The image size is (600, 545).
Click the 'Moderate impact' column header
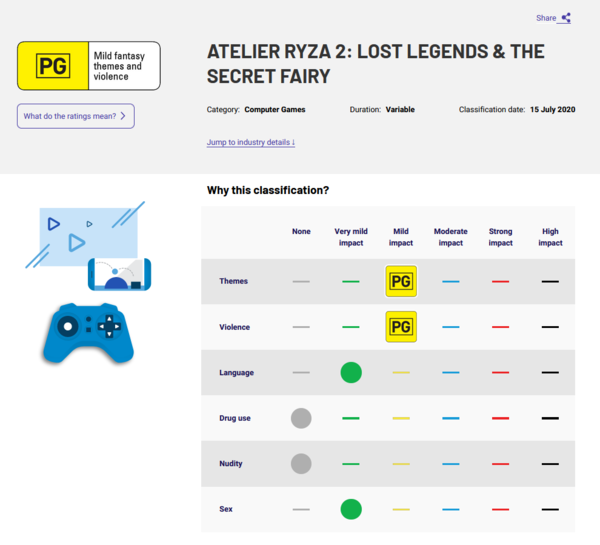pyautogui.click(x=451, y=237)
